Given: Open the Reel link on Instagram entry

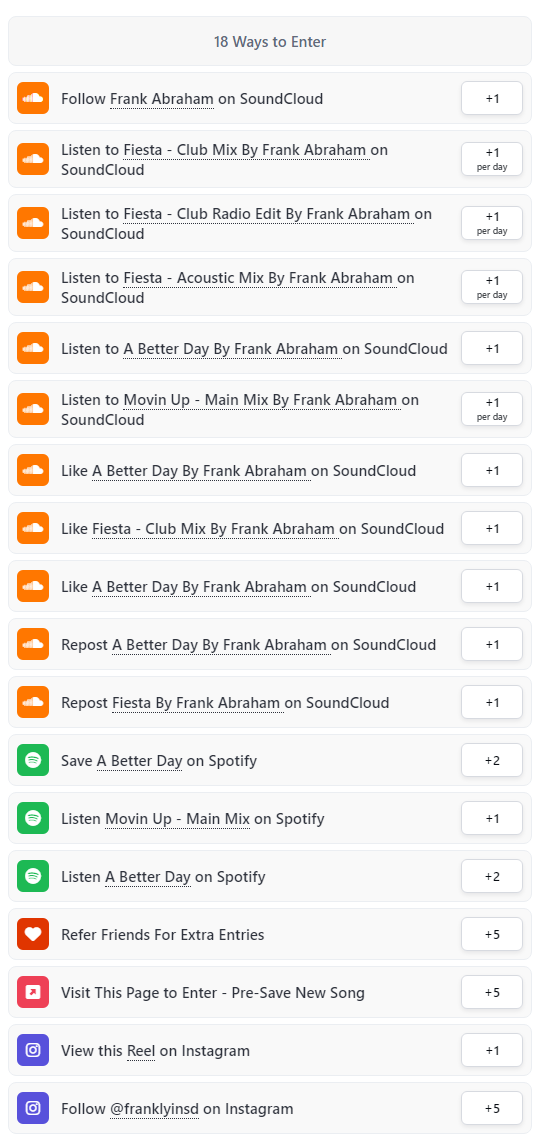Looking at the screenshot, I should pyautogui.click(x=141, y=1051).
